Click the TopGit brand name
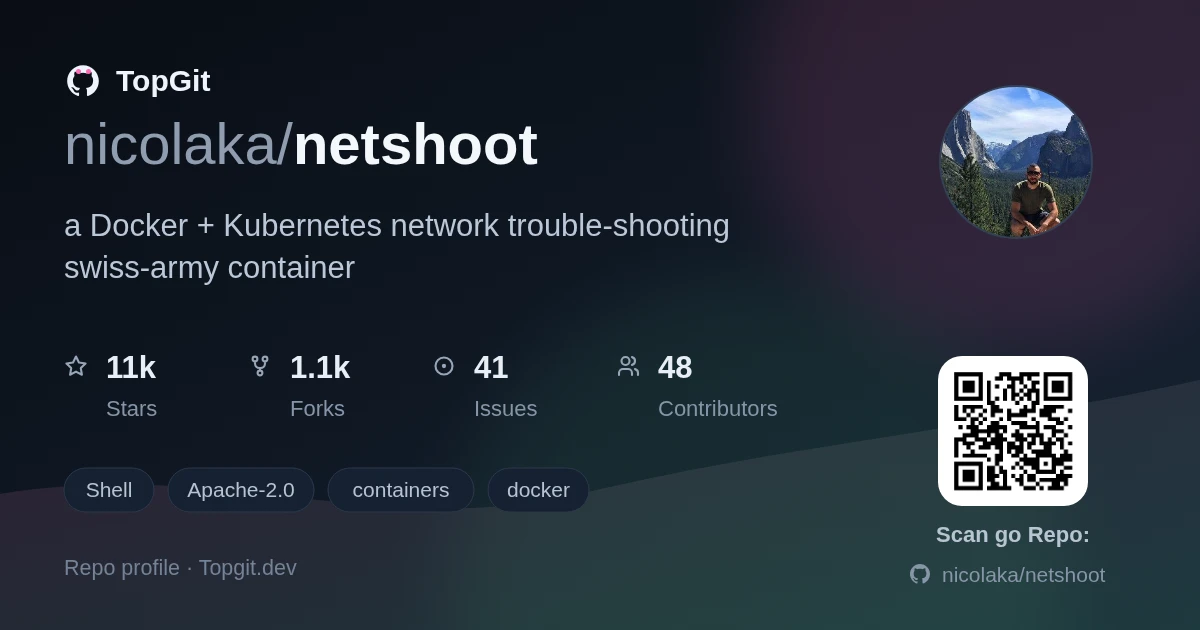The image size is (1200, 630). coord(163,81)
